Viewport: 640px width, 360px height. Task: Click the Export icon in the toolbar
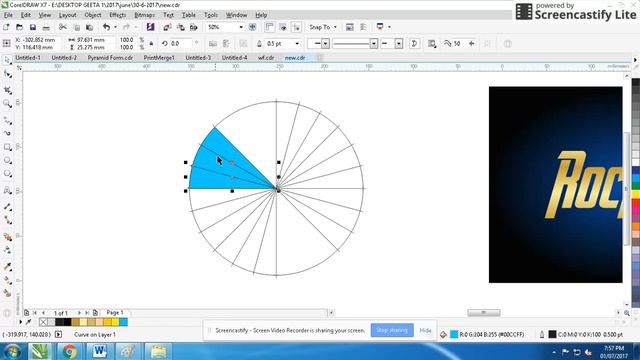tap(180, 27)
